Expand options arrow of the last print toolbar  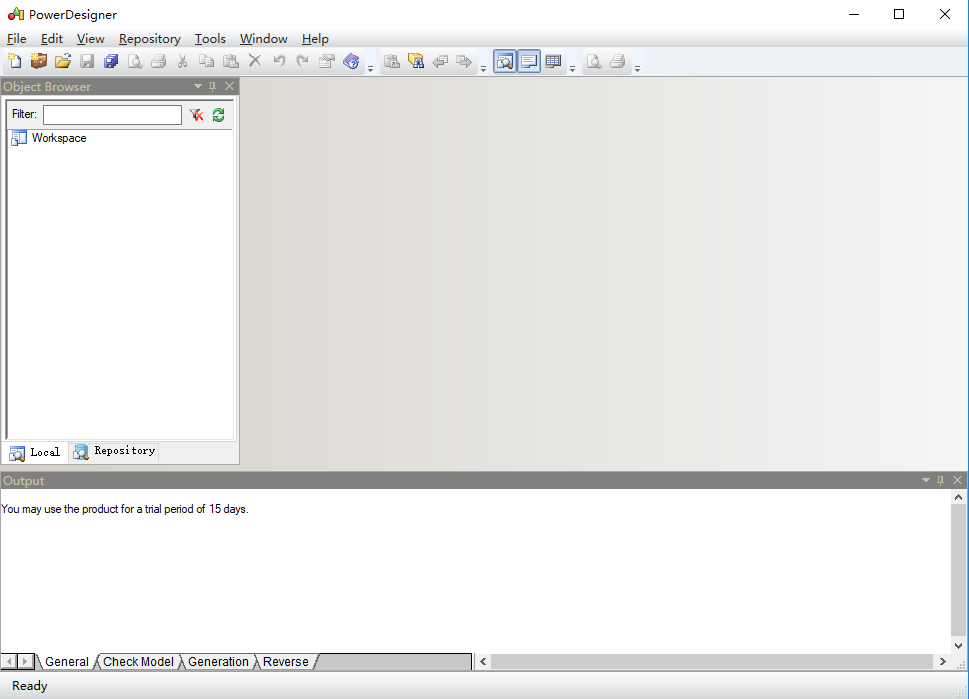point(637,68)
